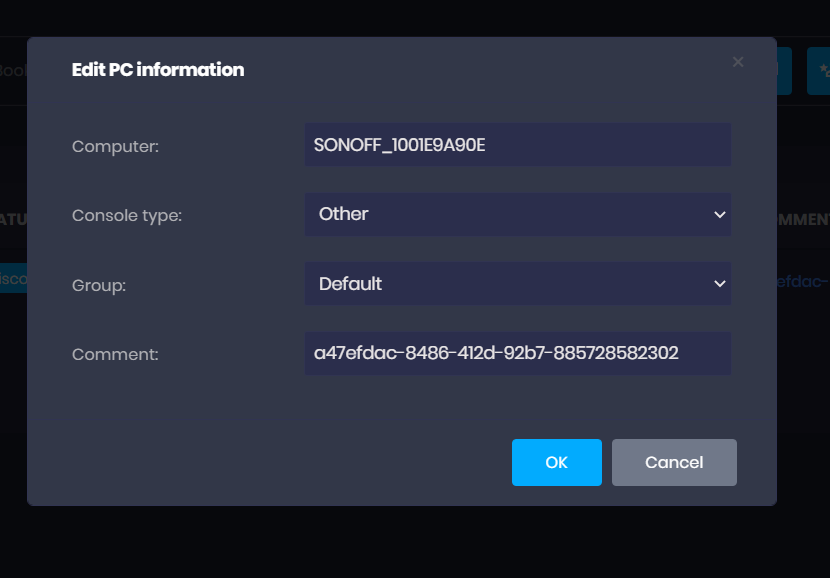Click the Console type: label
Image resolution: width=830 pixels, height=578 pixels.
(x=127, y=215)
